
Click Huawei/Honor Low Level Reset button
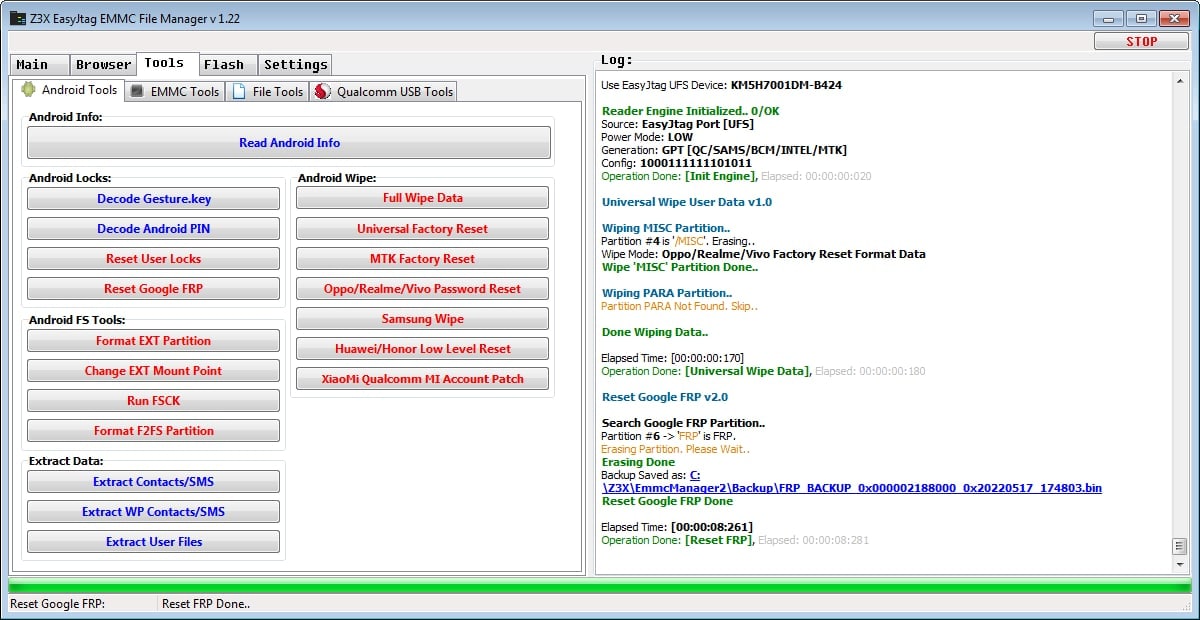(422, 349)
